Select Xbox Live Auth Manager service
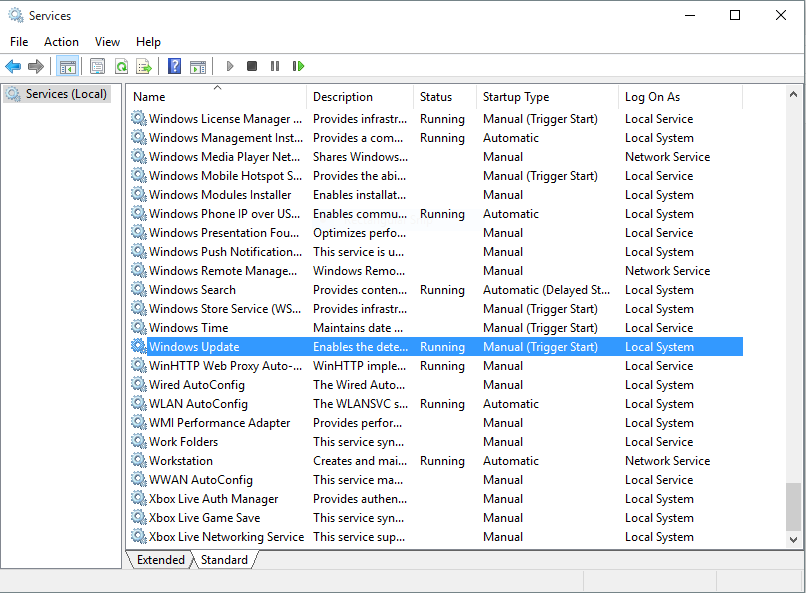The height and width of the screenshot is (593, 806). pos(437,498)
